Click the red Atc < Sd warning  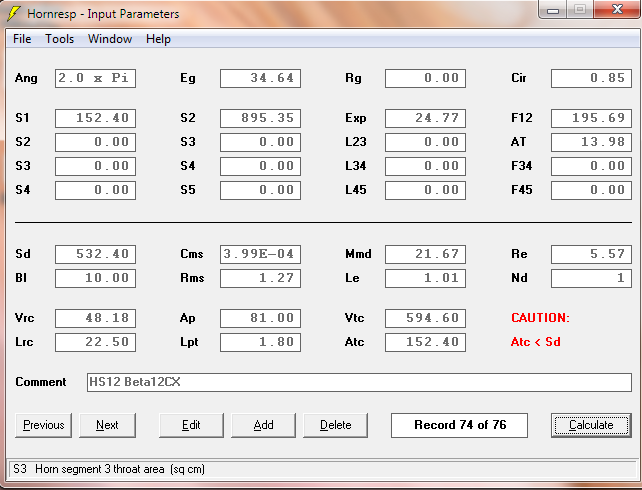tap(536, 342)
